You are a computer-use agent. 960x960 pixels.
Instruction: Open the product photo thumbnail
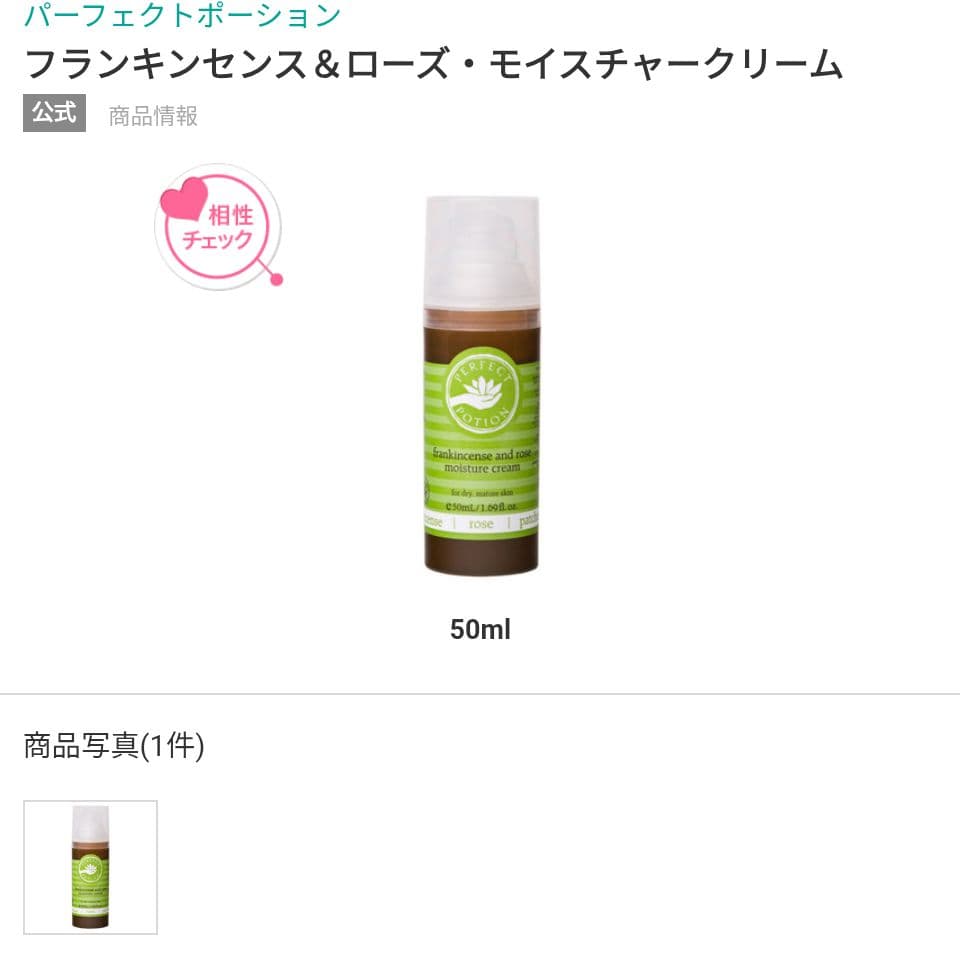pos(91,867)
